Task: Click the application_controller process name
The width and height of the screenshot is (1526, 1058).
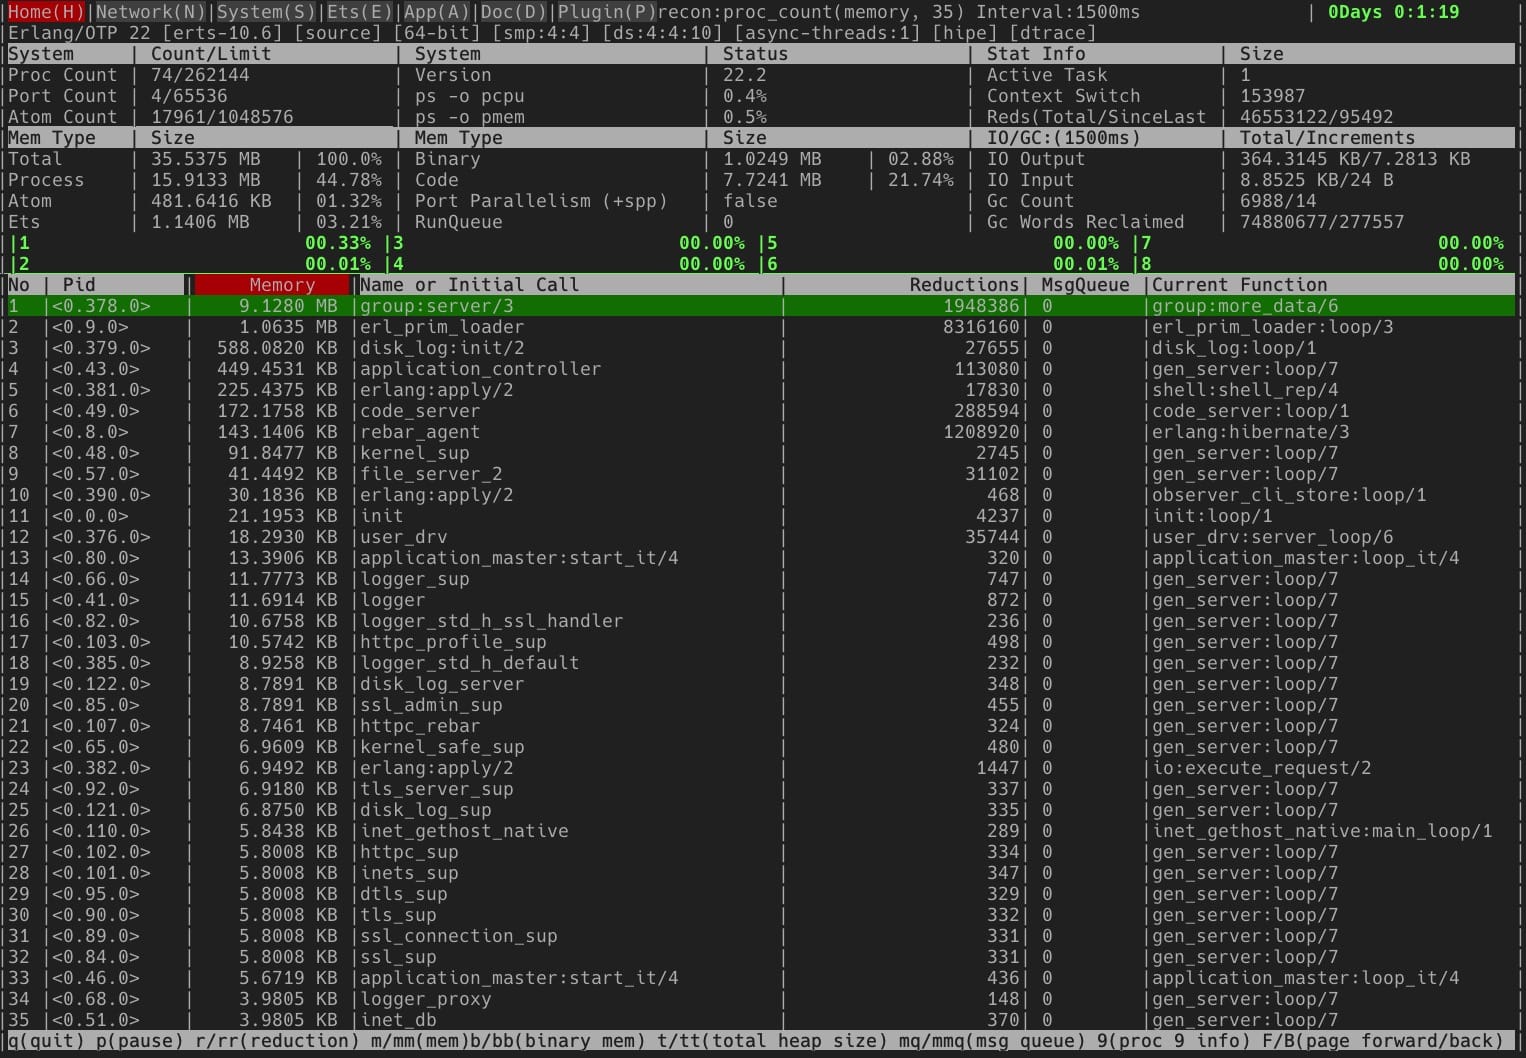Action: [x=480, y=369]
